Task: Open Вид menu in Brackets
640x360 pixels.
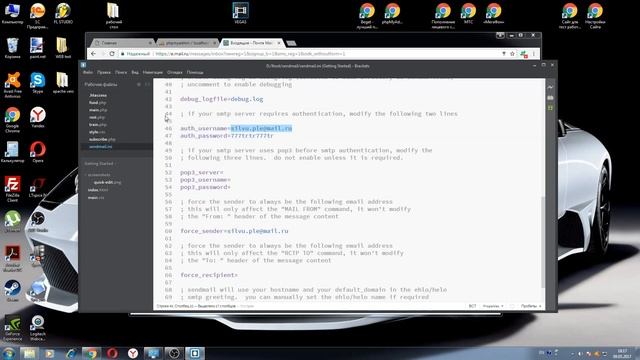Action: [x=135, y=72]
